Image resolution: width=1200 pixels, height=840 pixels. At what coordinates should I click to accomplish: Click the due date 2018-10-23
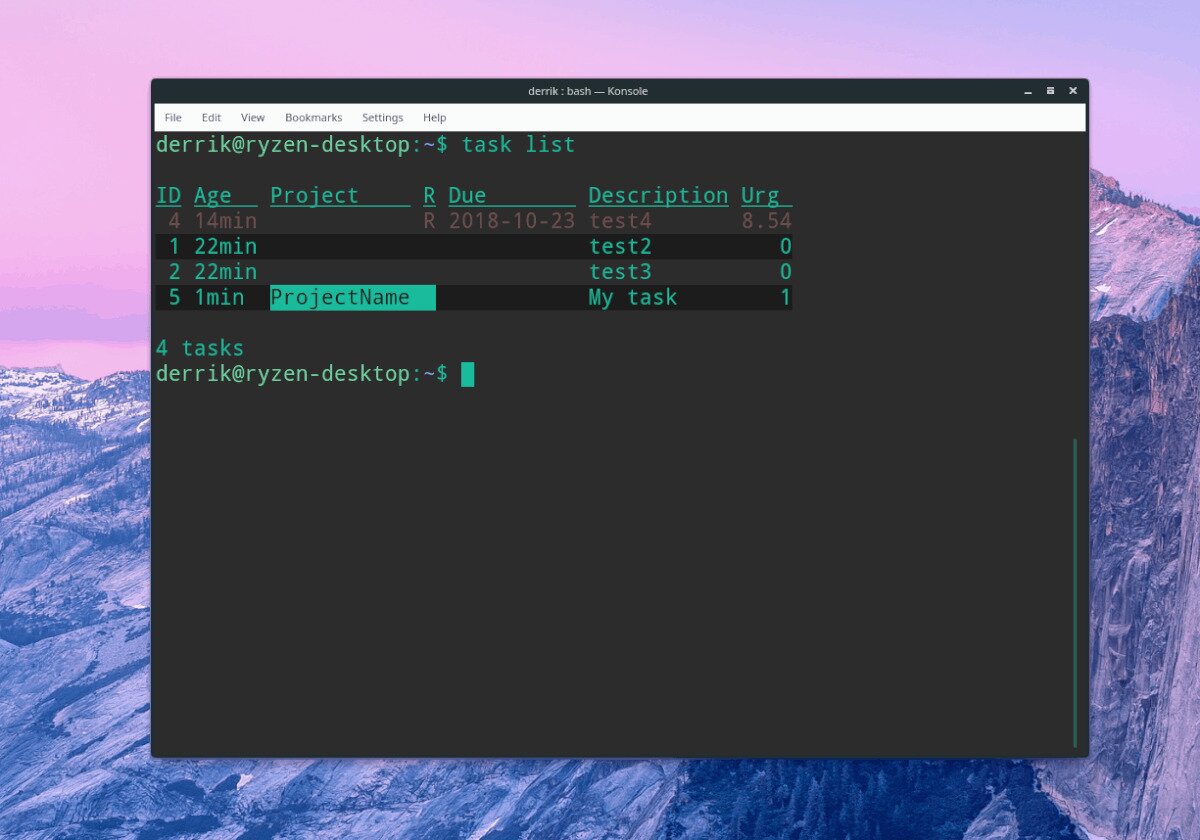point(512,221)
